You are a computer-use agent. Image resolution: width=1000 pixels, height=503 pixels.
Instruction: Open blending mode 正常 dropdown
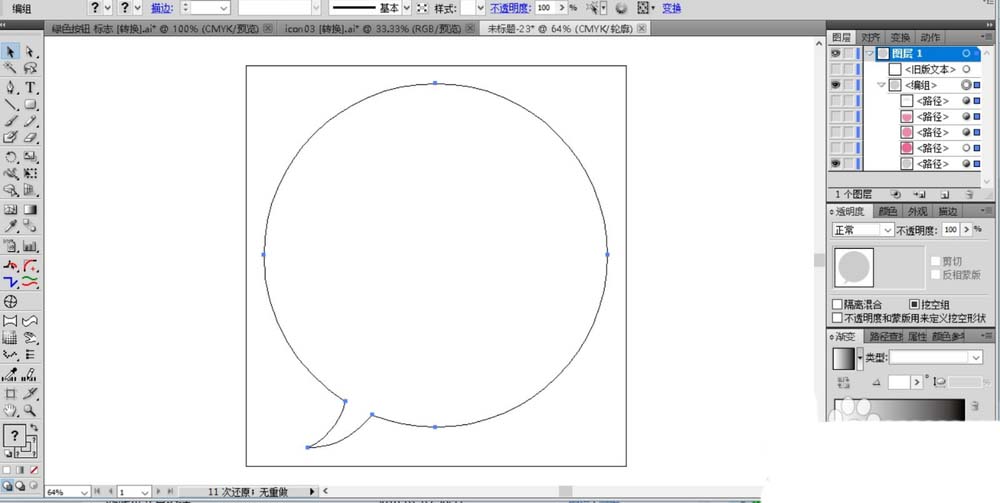(864, 230)
